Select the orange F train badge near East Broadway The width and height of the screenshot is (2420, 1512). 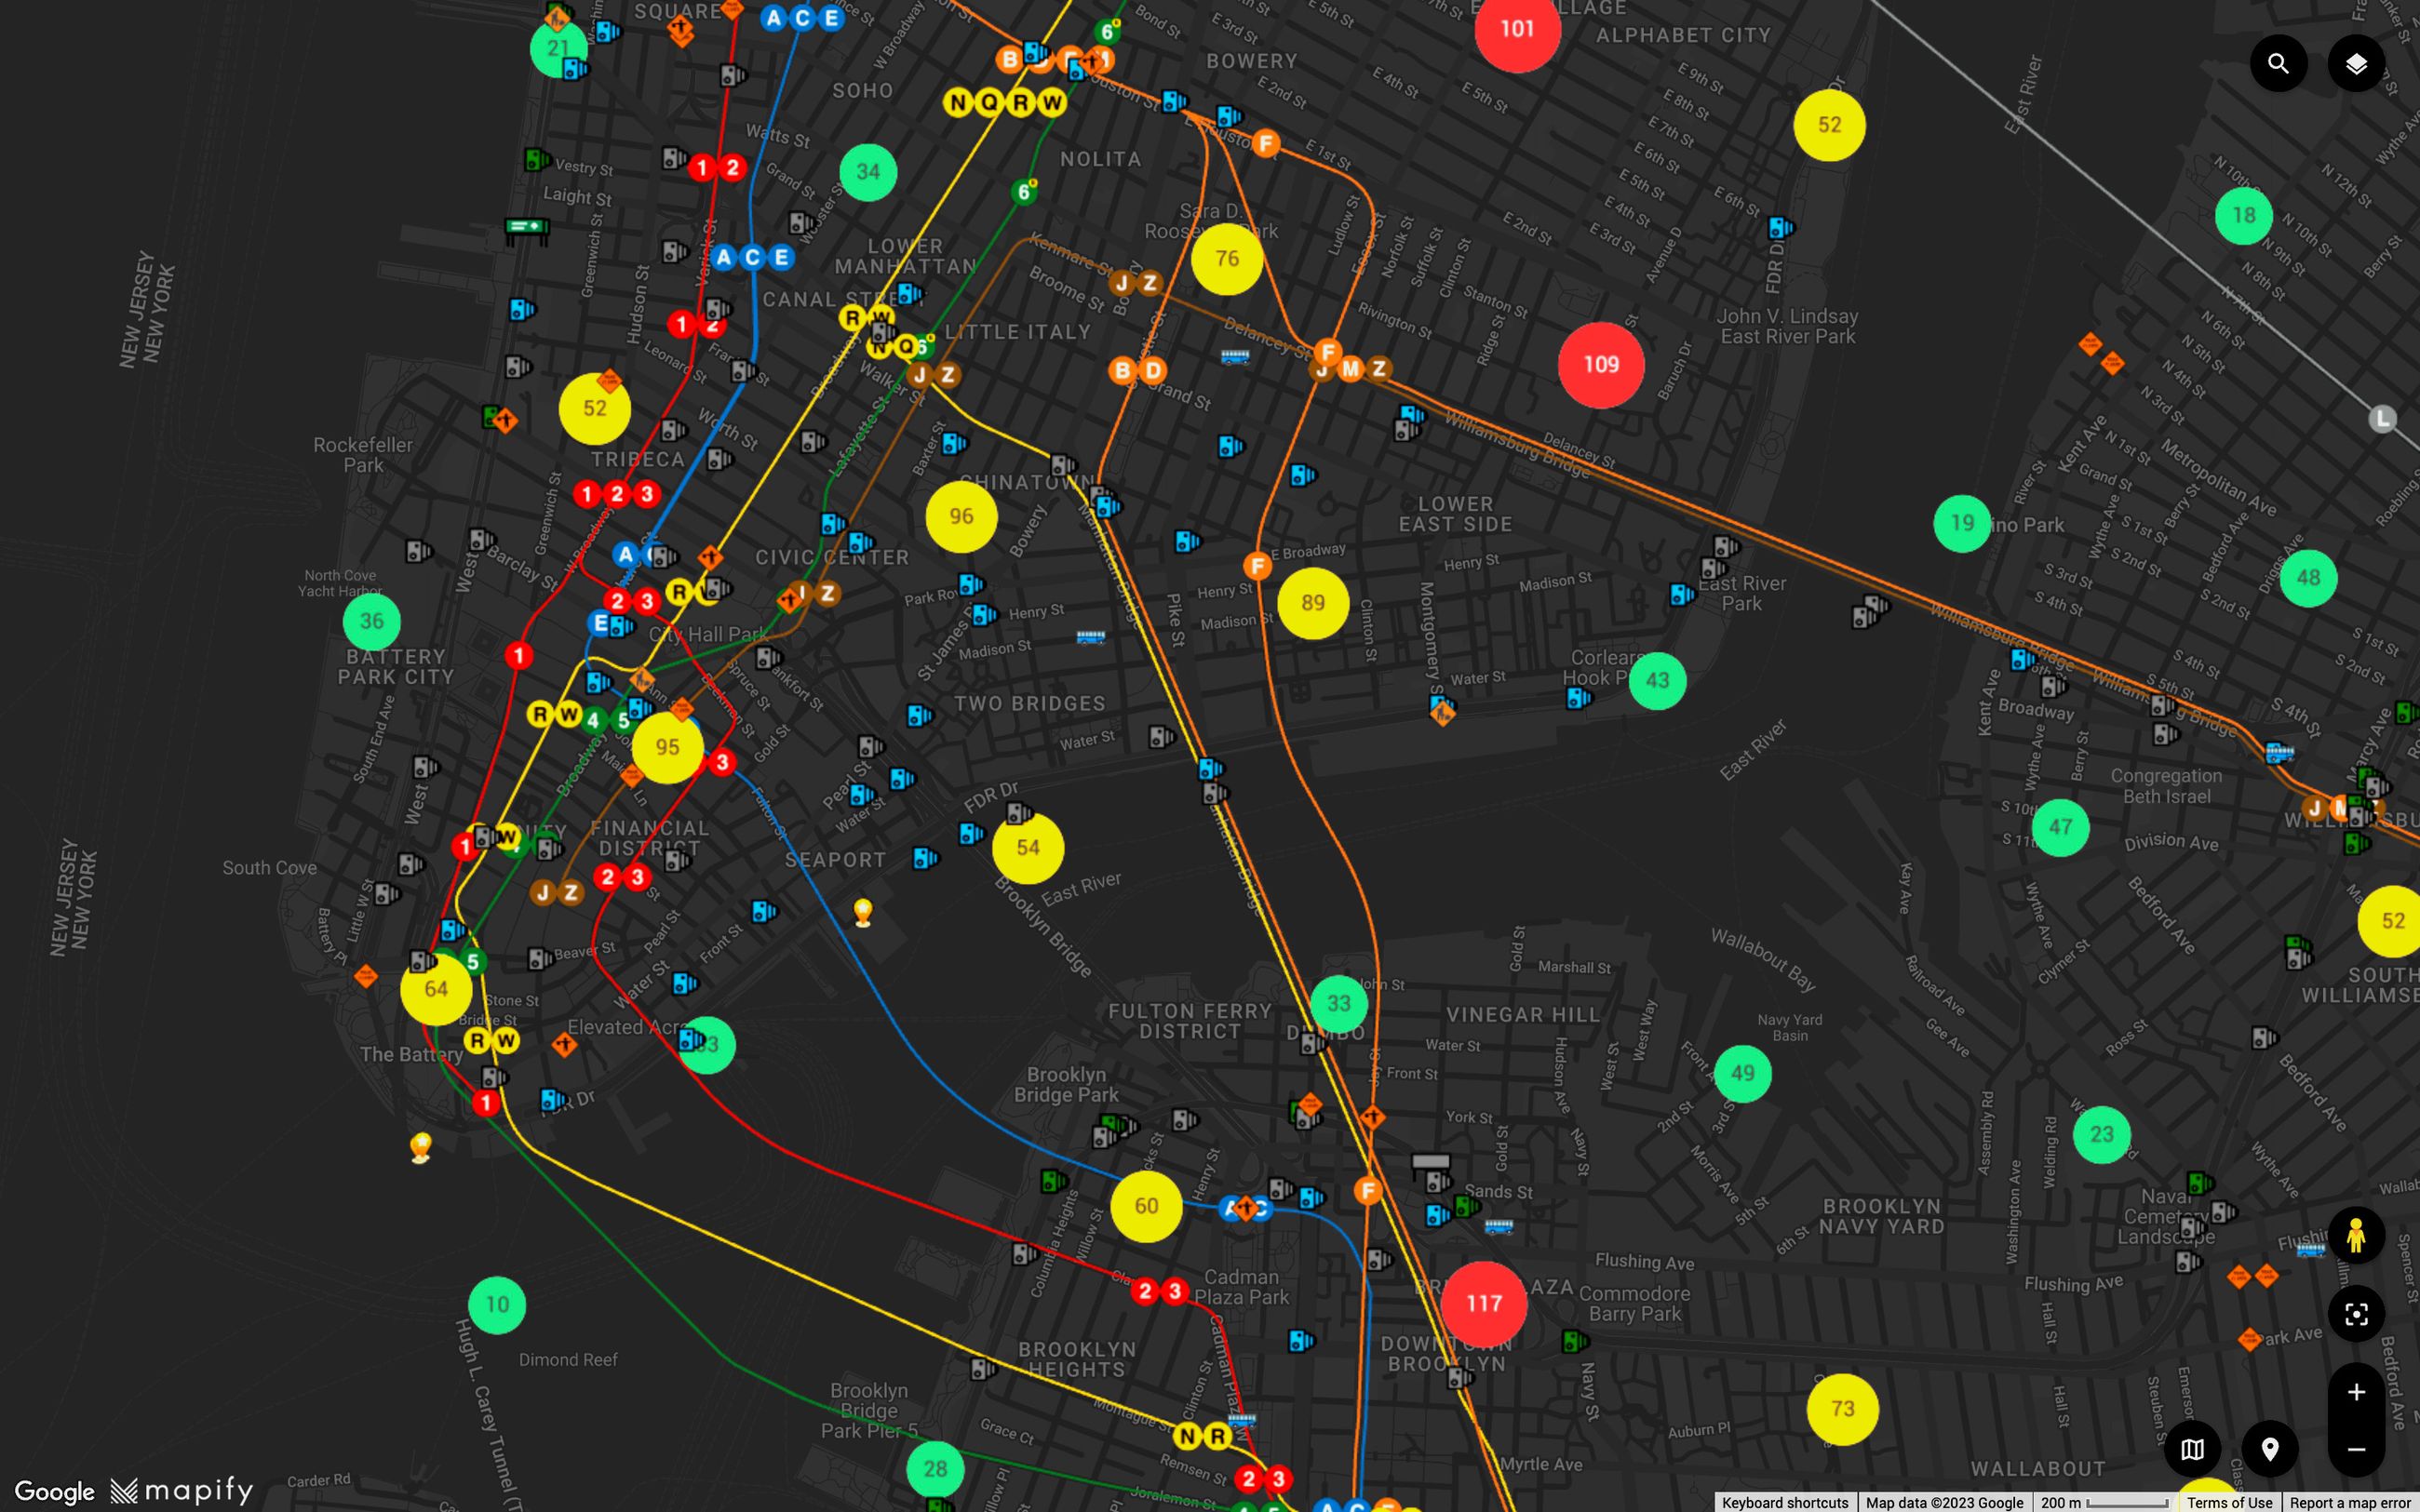coord(1257,564)
